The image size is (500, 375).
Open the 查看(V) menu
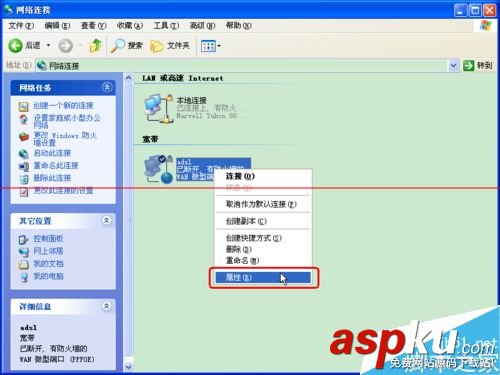click(93, 26)
